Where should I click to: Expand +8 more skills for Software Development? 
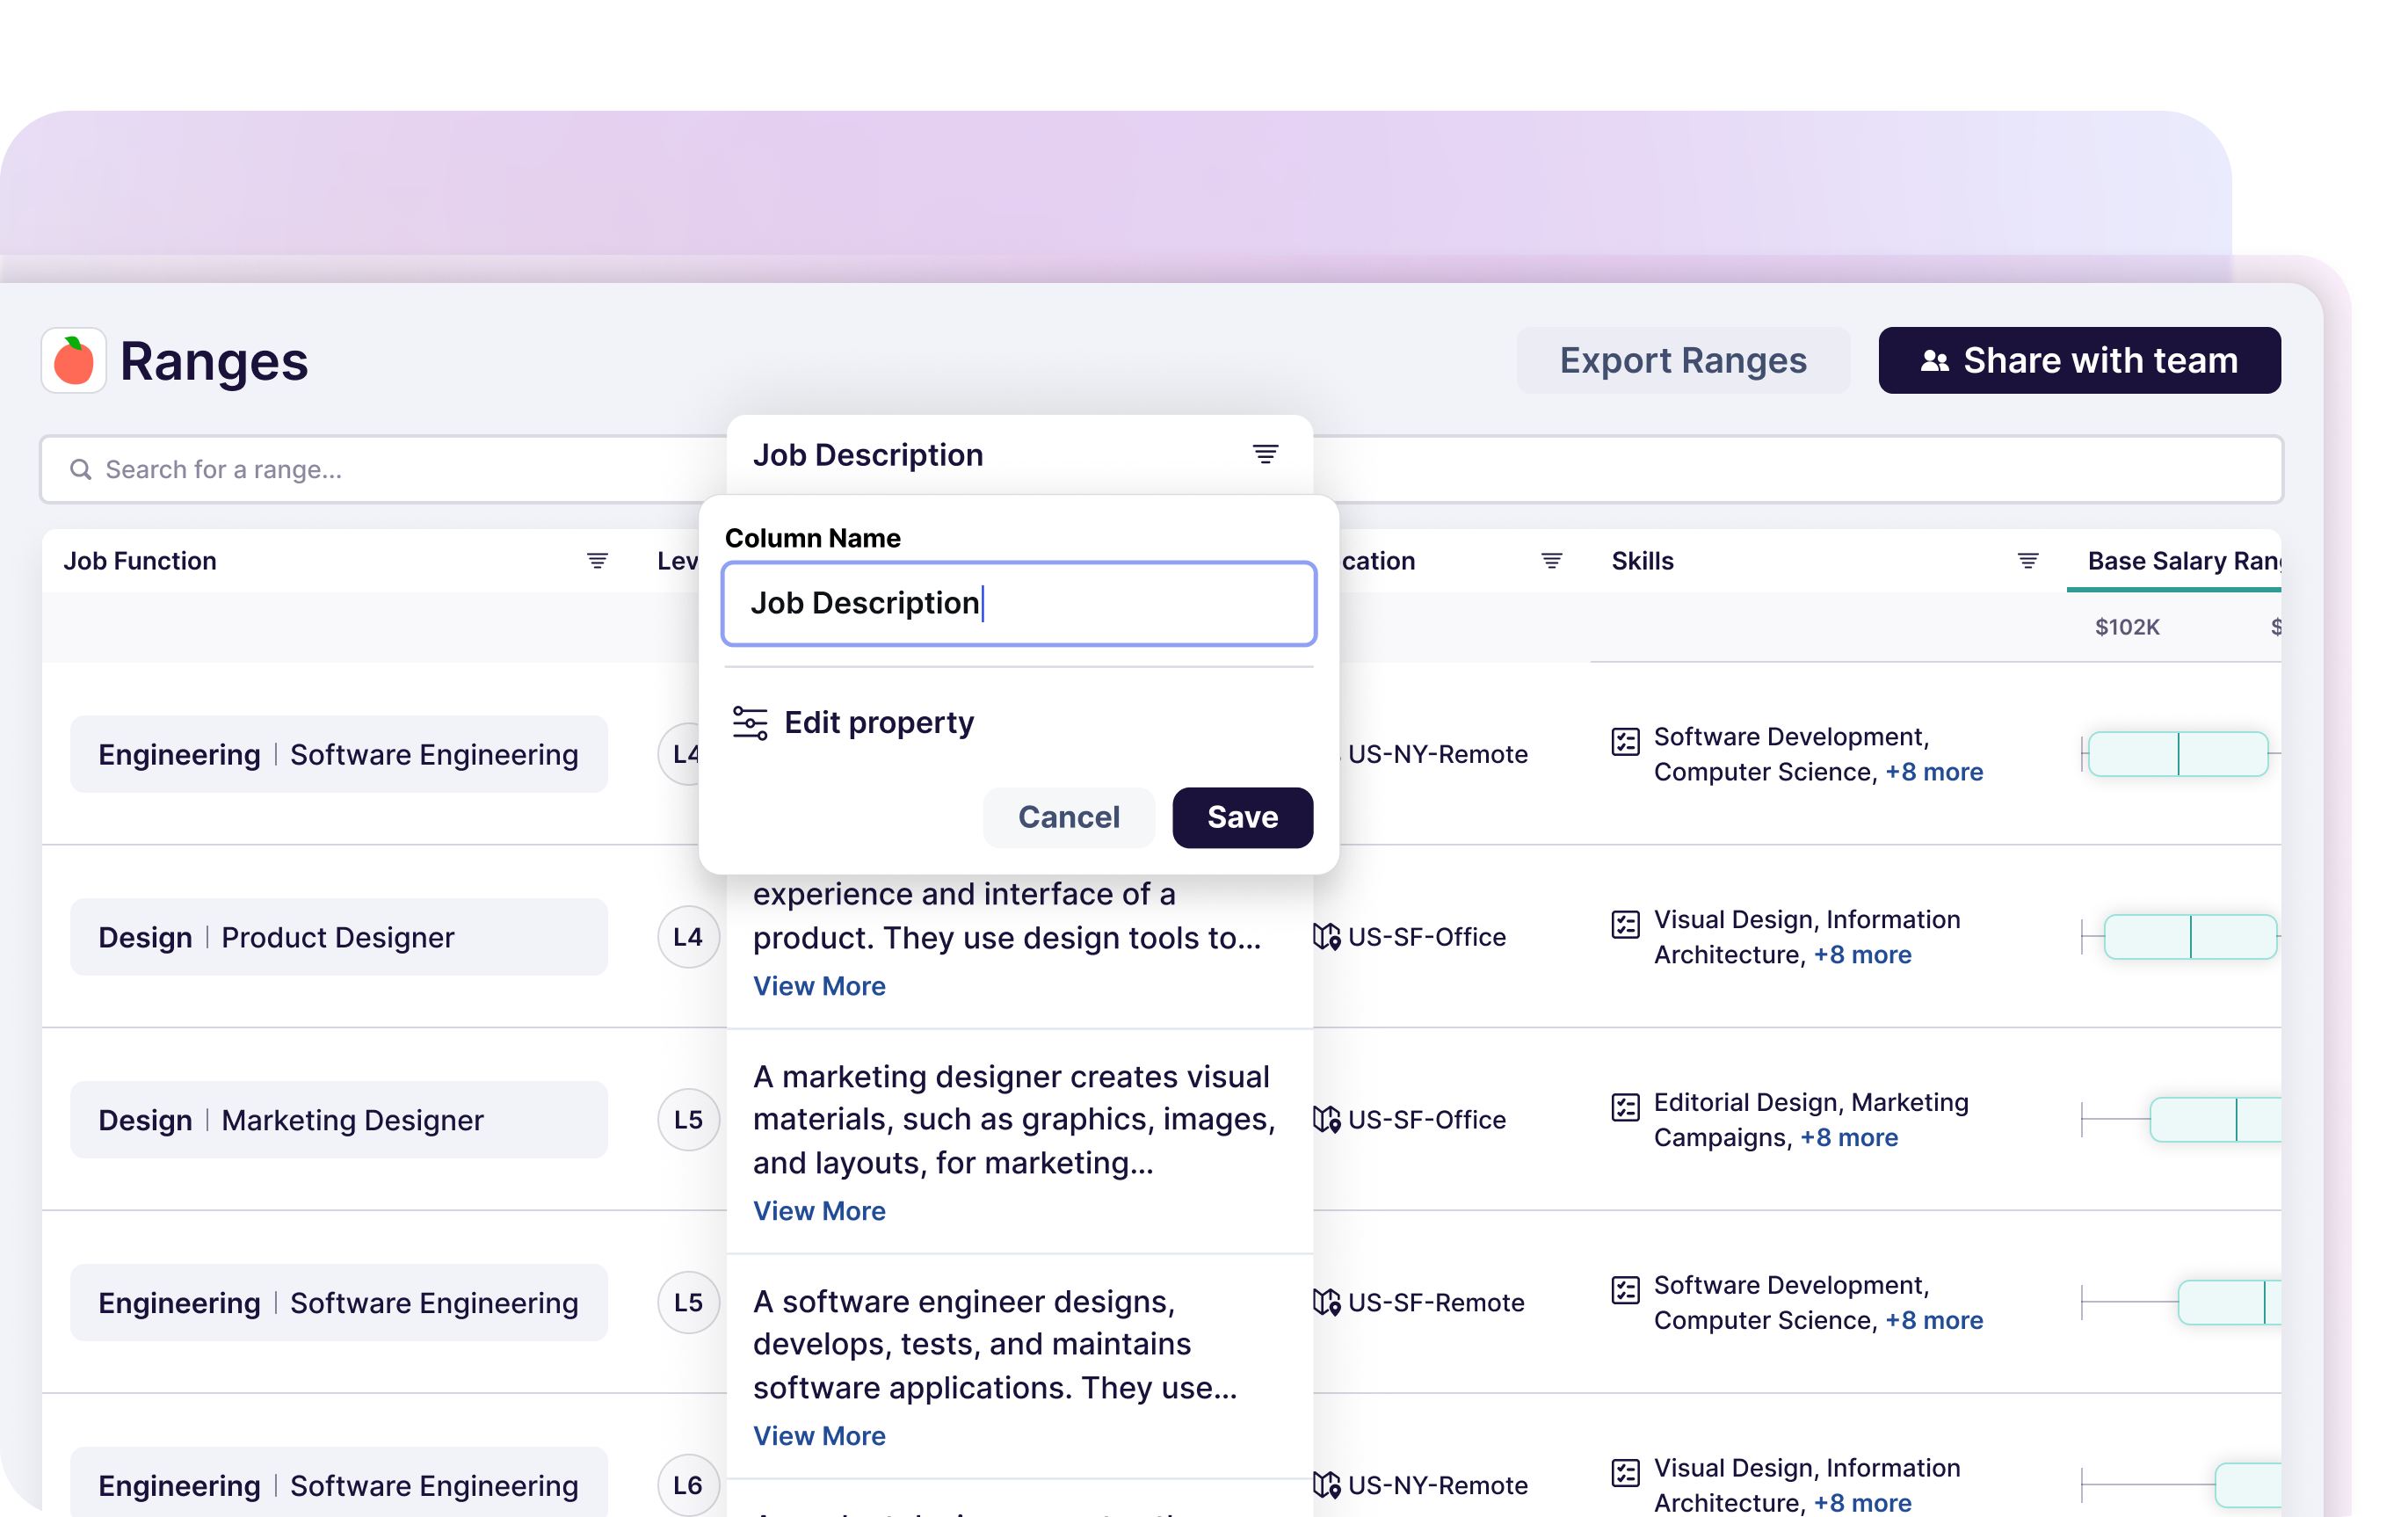pyautogui.click(x=1933, y=772)
